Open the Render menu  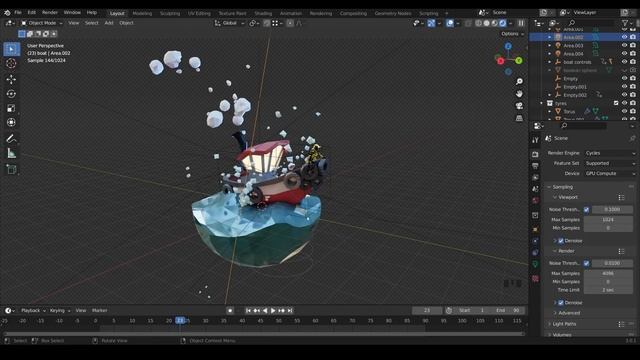click(x=50, y=13)
